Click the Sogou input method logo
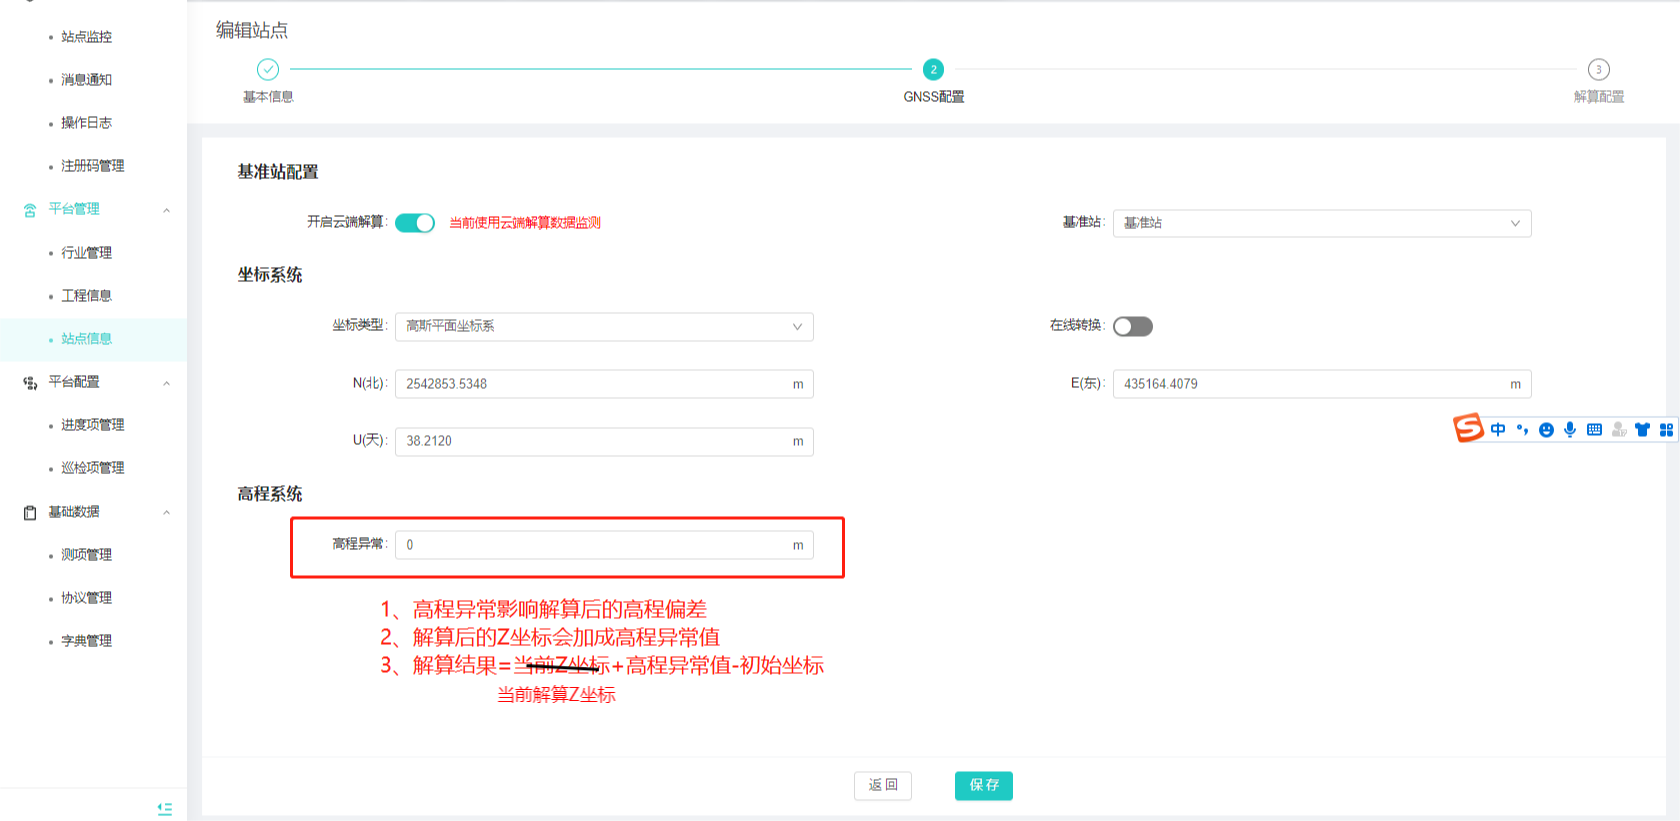The height and width of the screenshot is (821, 1680). [1468, 428]
